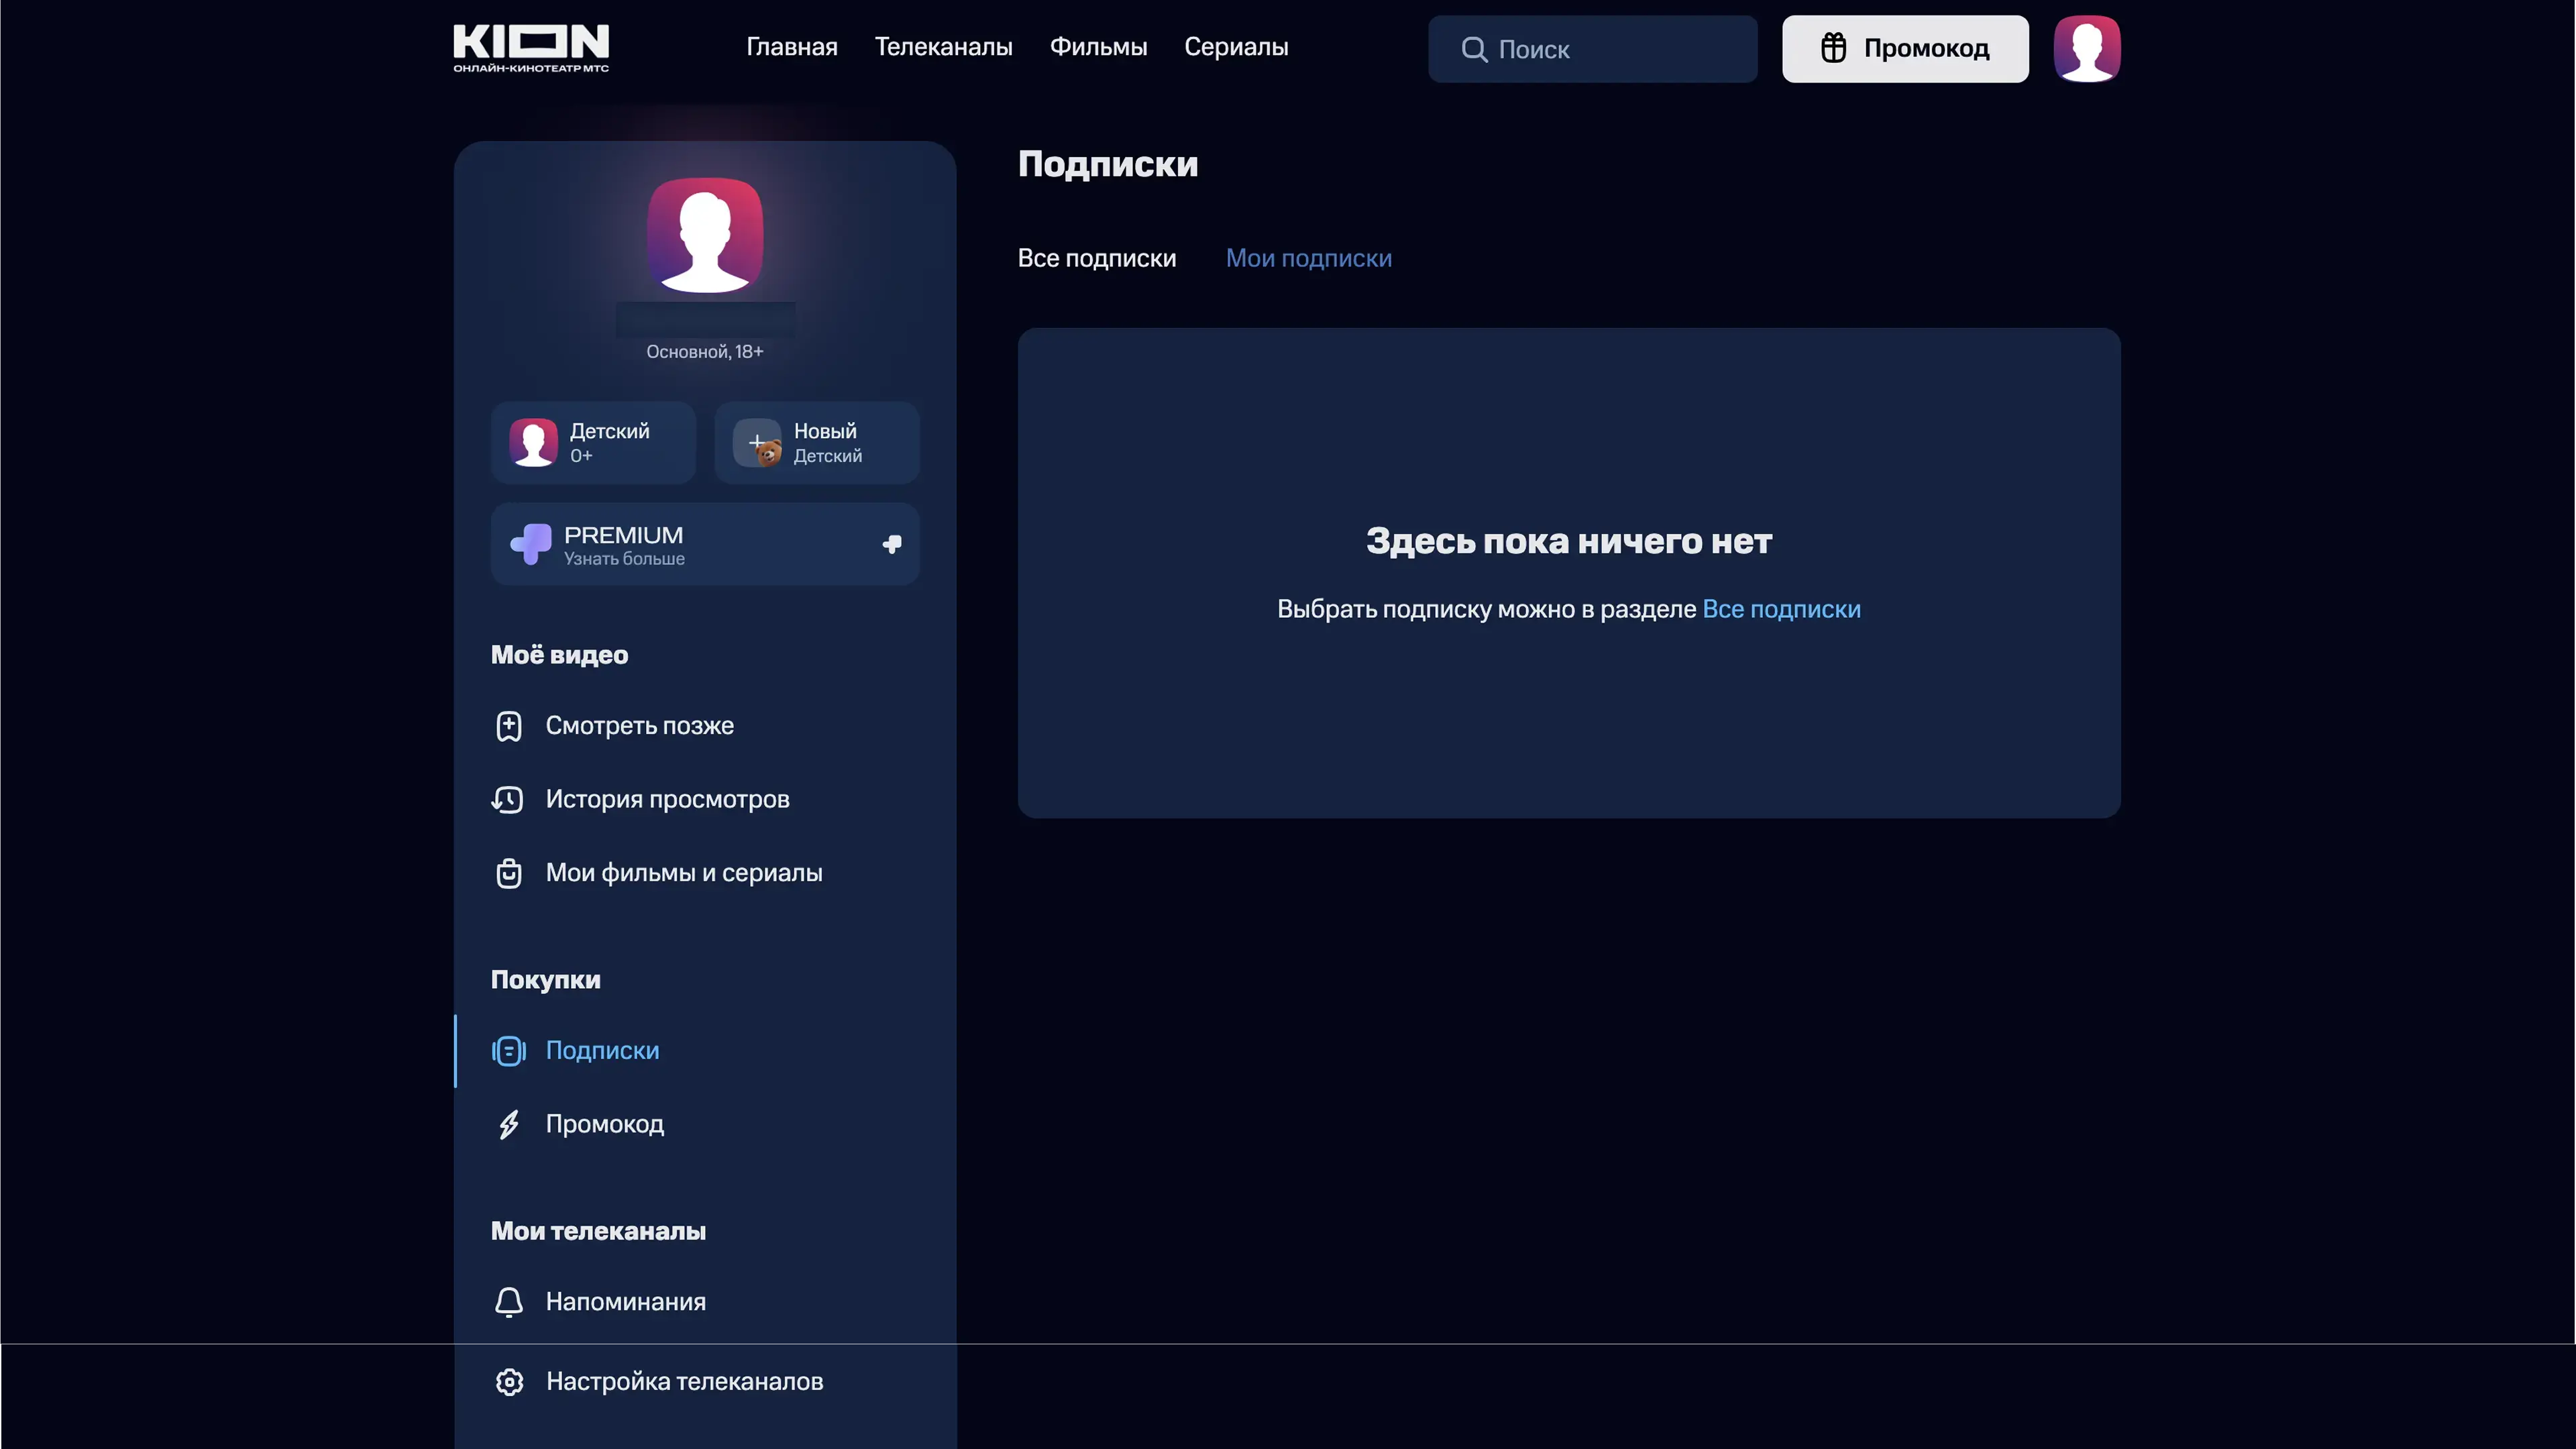
Task: Expand the PREMIUM Узнать больше banner
Action: (705, 545)
